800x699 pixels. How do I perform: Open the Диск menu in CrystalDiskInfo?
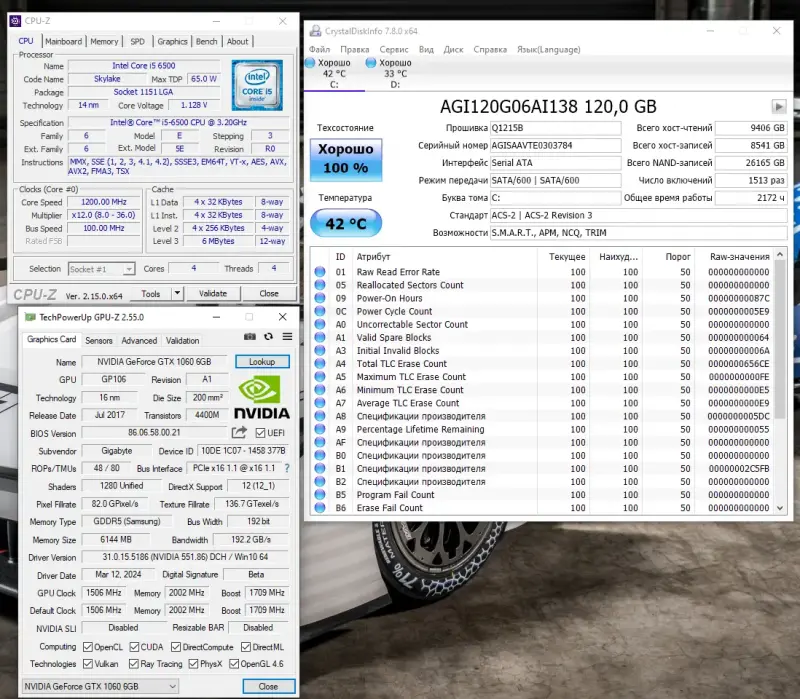pos(453,49)
